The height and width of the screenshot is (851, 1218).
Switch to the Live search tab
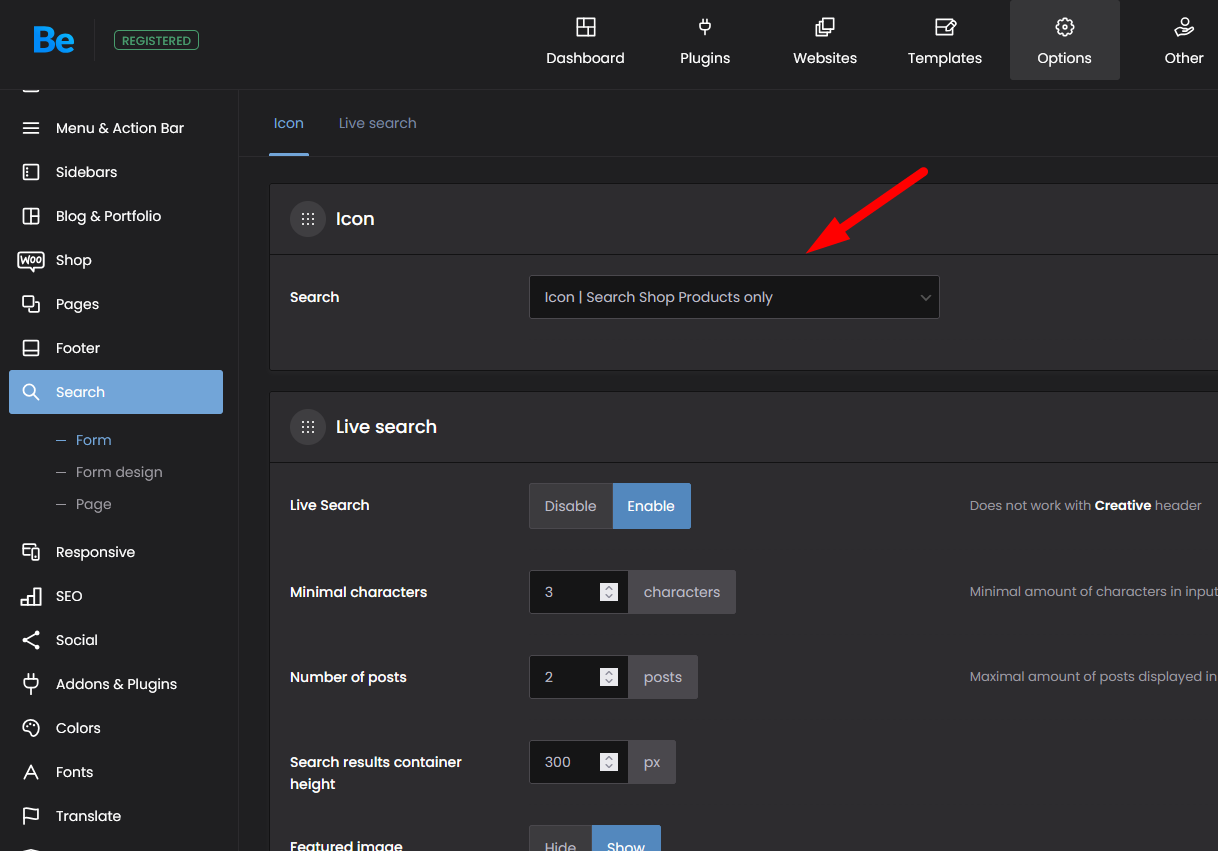pyautogui.click(x=377, y=123)
